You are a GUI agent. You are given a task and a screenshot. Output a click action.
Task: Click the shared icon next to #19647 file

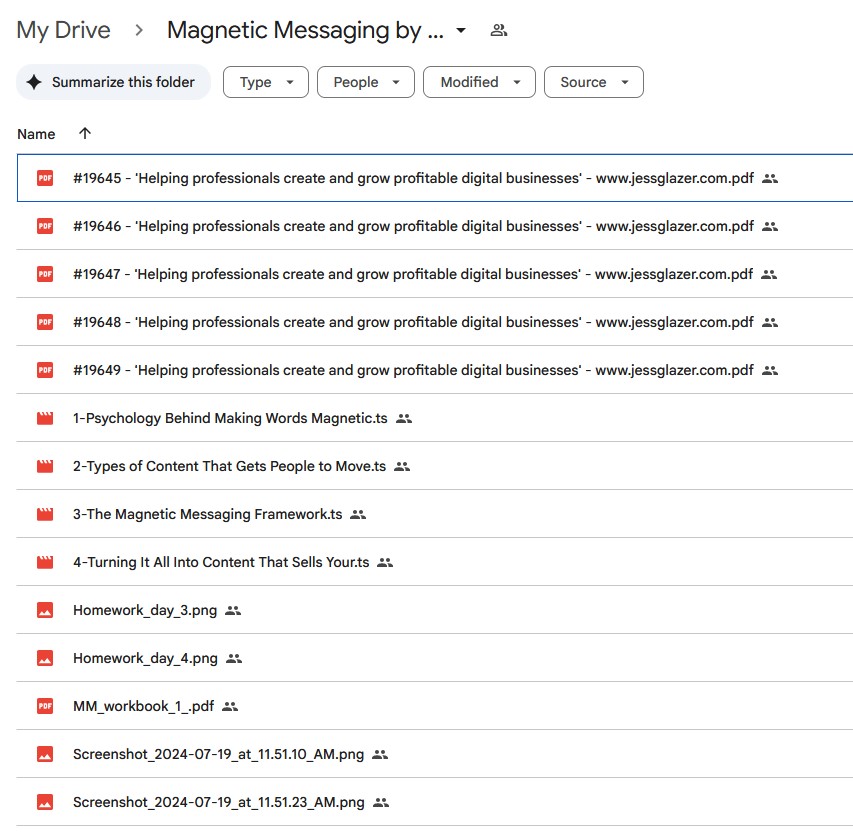pyautogui.click(x=769, y=274)
